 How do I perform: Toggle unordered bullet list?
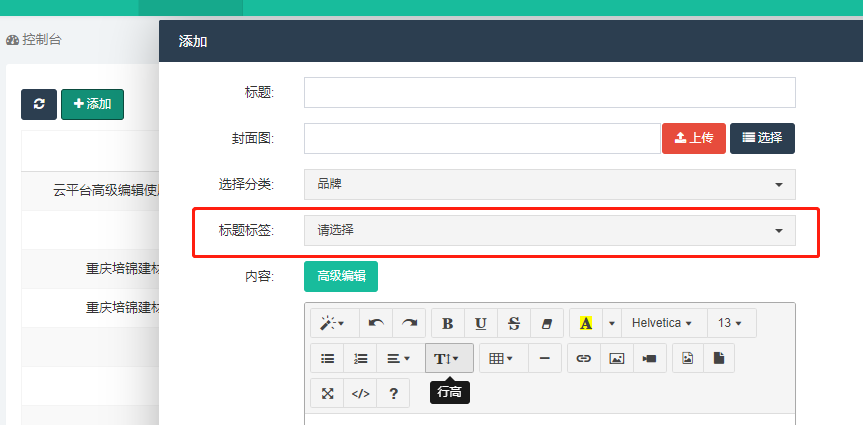(327, 358)
